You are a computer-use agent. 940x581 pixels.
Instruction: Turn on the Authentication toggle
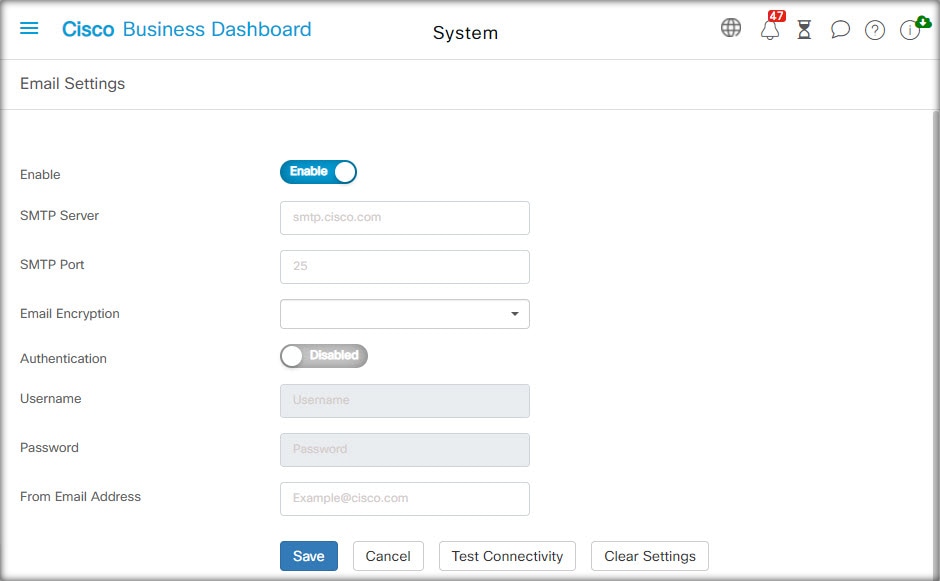pos(324,356)
